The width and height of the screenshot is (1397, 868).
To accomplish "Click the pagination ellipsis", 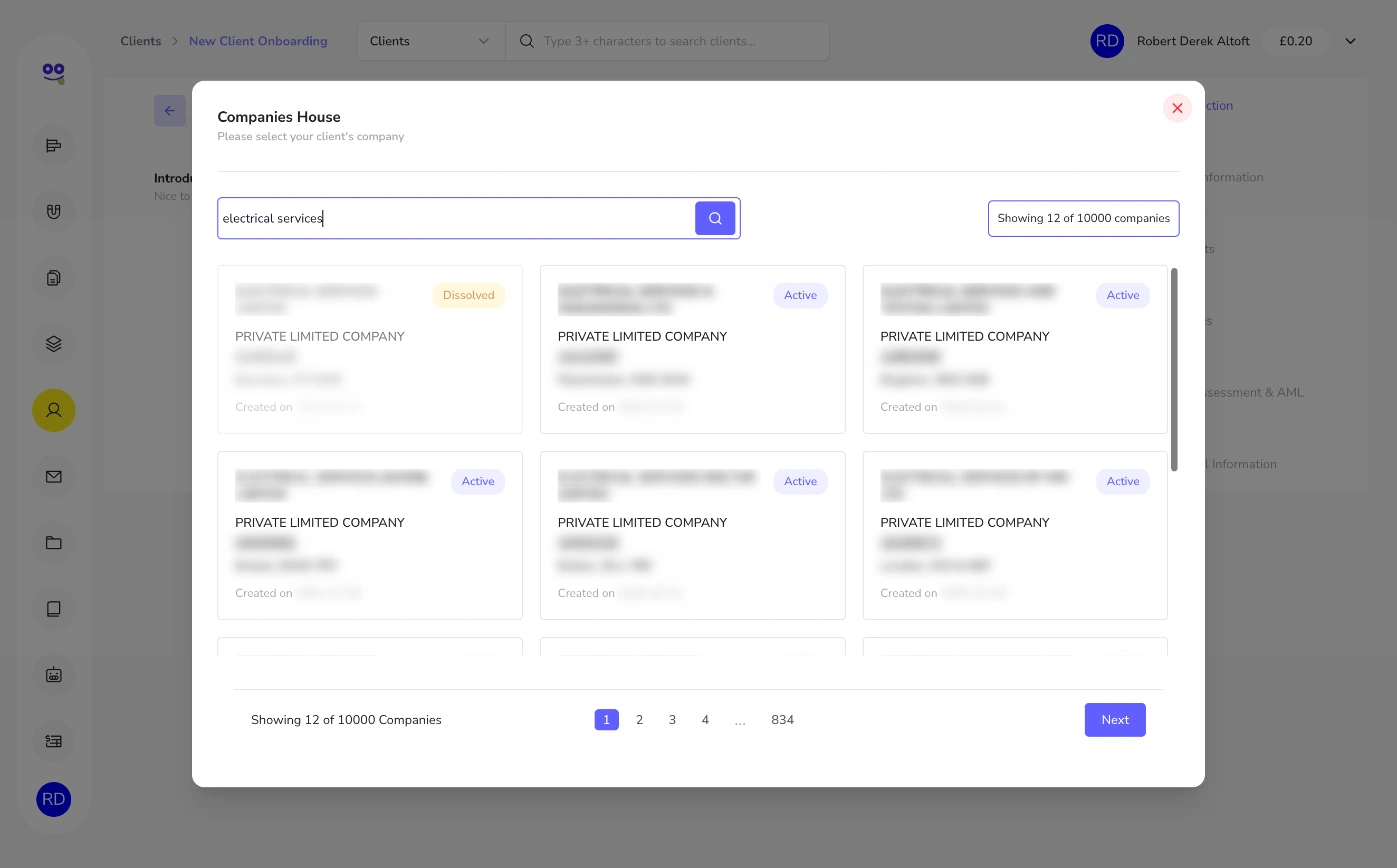I will pos(740,720).
